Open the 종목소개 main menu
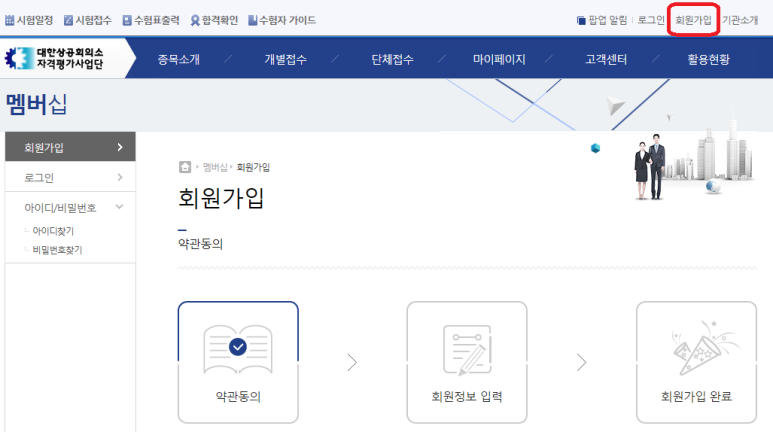 [x=178, y=60]
